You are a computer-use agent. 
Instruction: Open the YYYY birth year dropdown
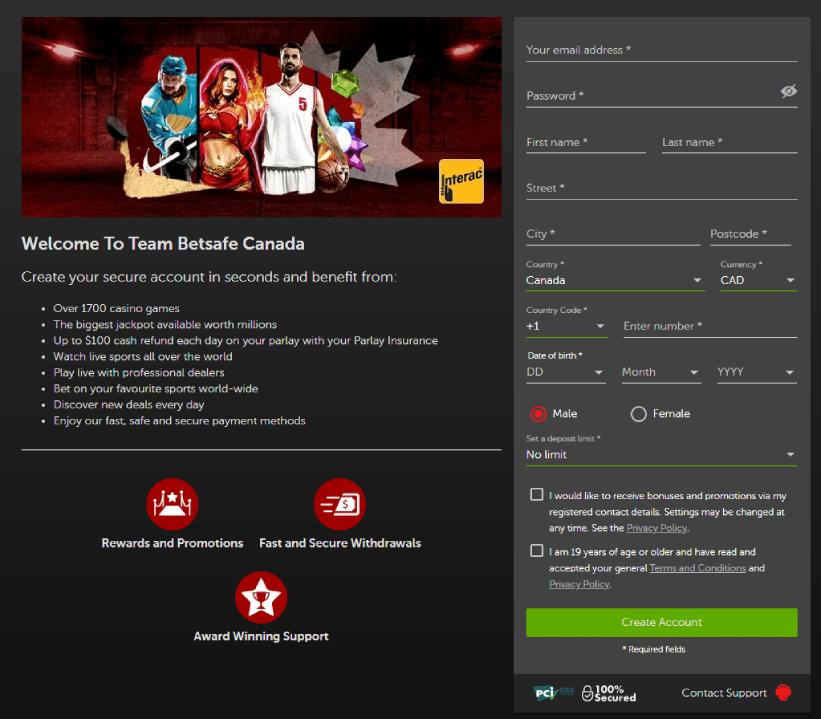(757, 372)
